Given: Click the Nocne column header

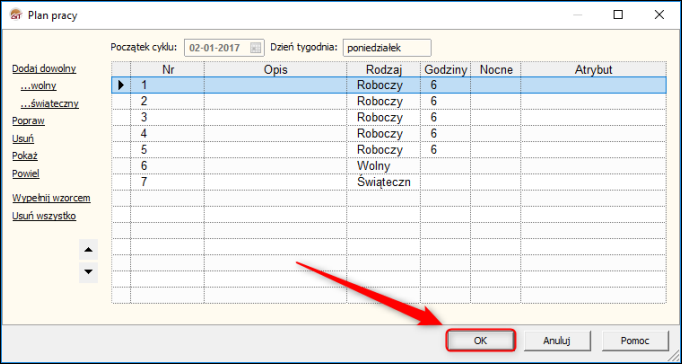Looking at the screenshot, I should [x=495, y=70].
